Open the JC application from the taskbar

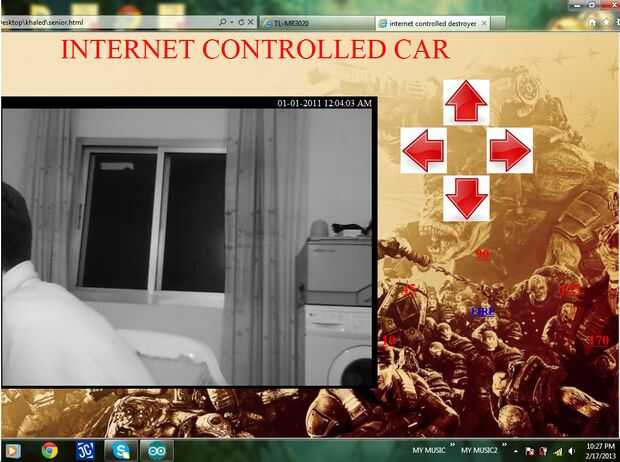tap(85, 451)
